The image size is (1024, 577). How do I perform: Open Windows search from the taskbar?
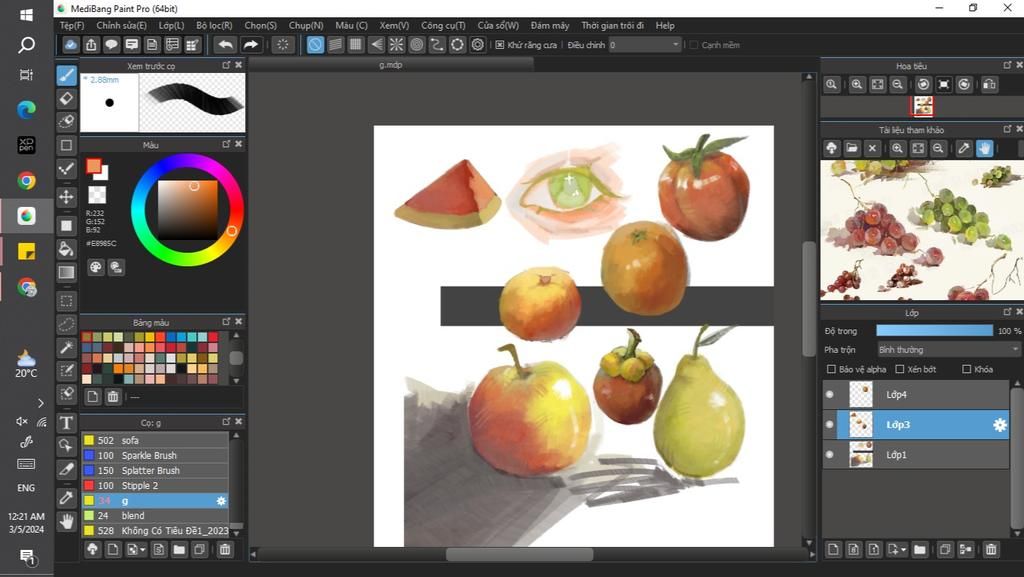click(x=26, y=45)
